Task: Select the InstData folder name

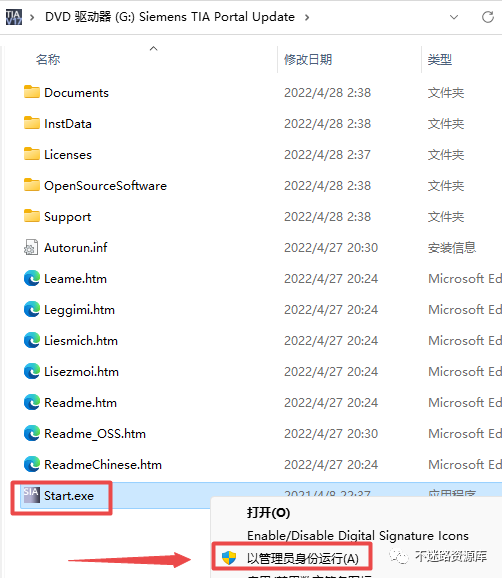Action: pyautogui.click(x=68, y=123)
